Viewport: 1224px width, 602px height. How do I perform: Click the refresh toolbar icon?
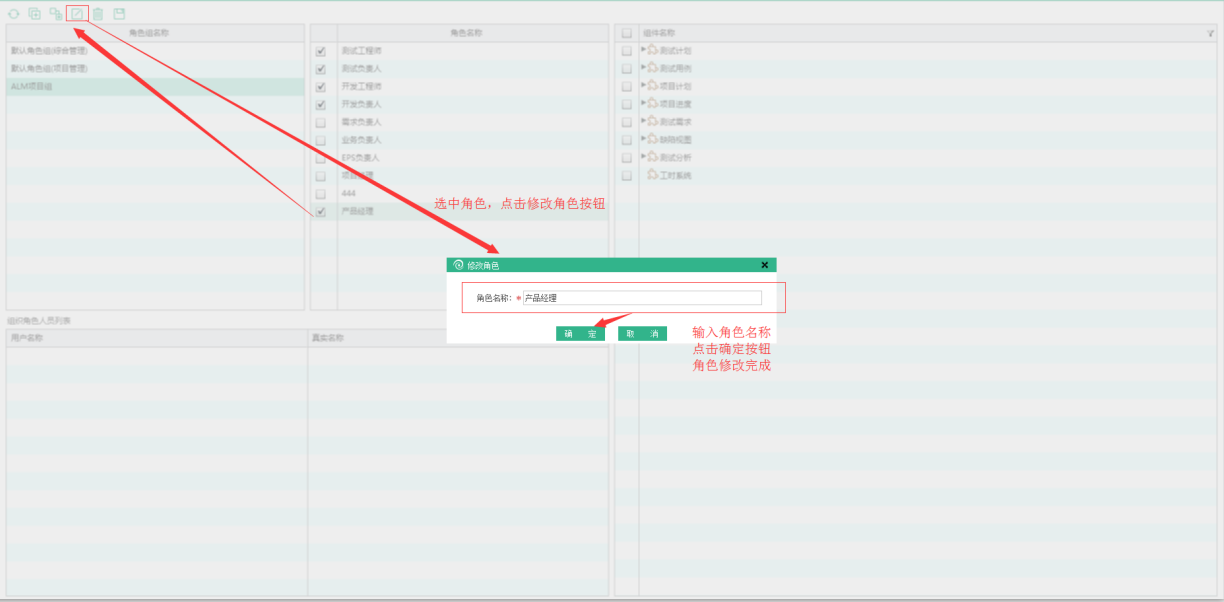[x=14, y=14]
